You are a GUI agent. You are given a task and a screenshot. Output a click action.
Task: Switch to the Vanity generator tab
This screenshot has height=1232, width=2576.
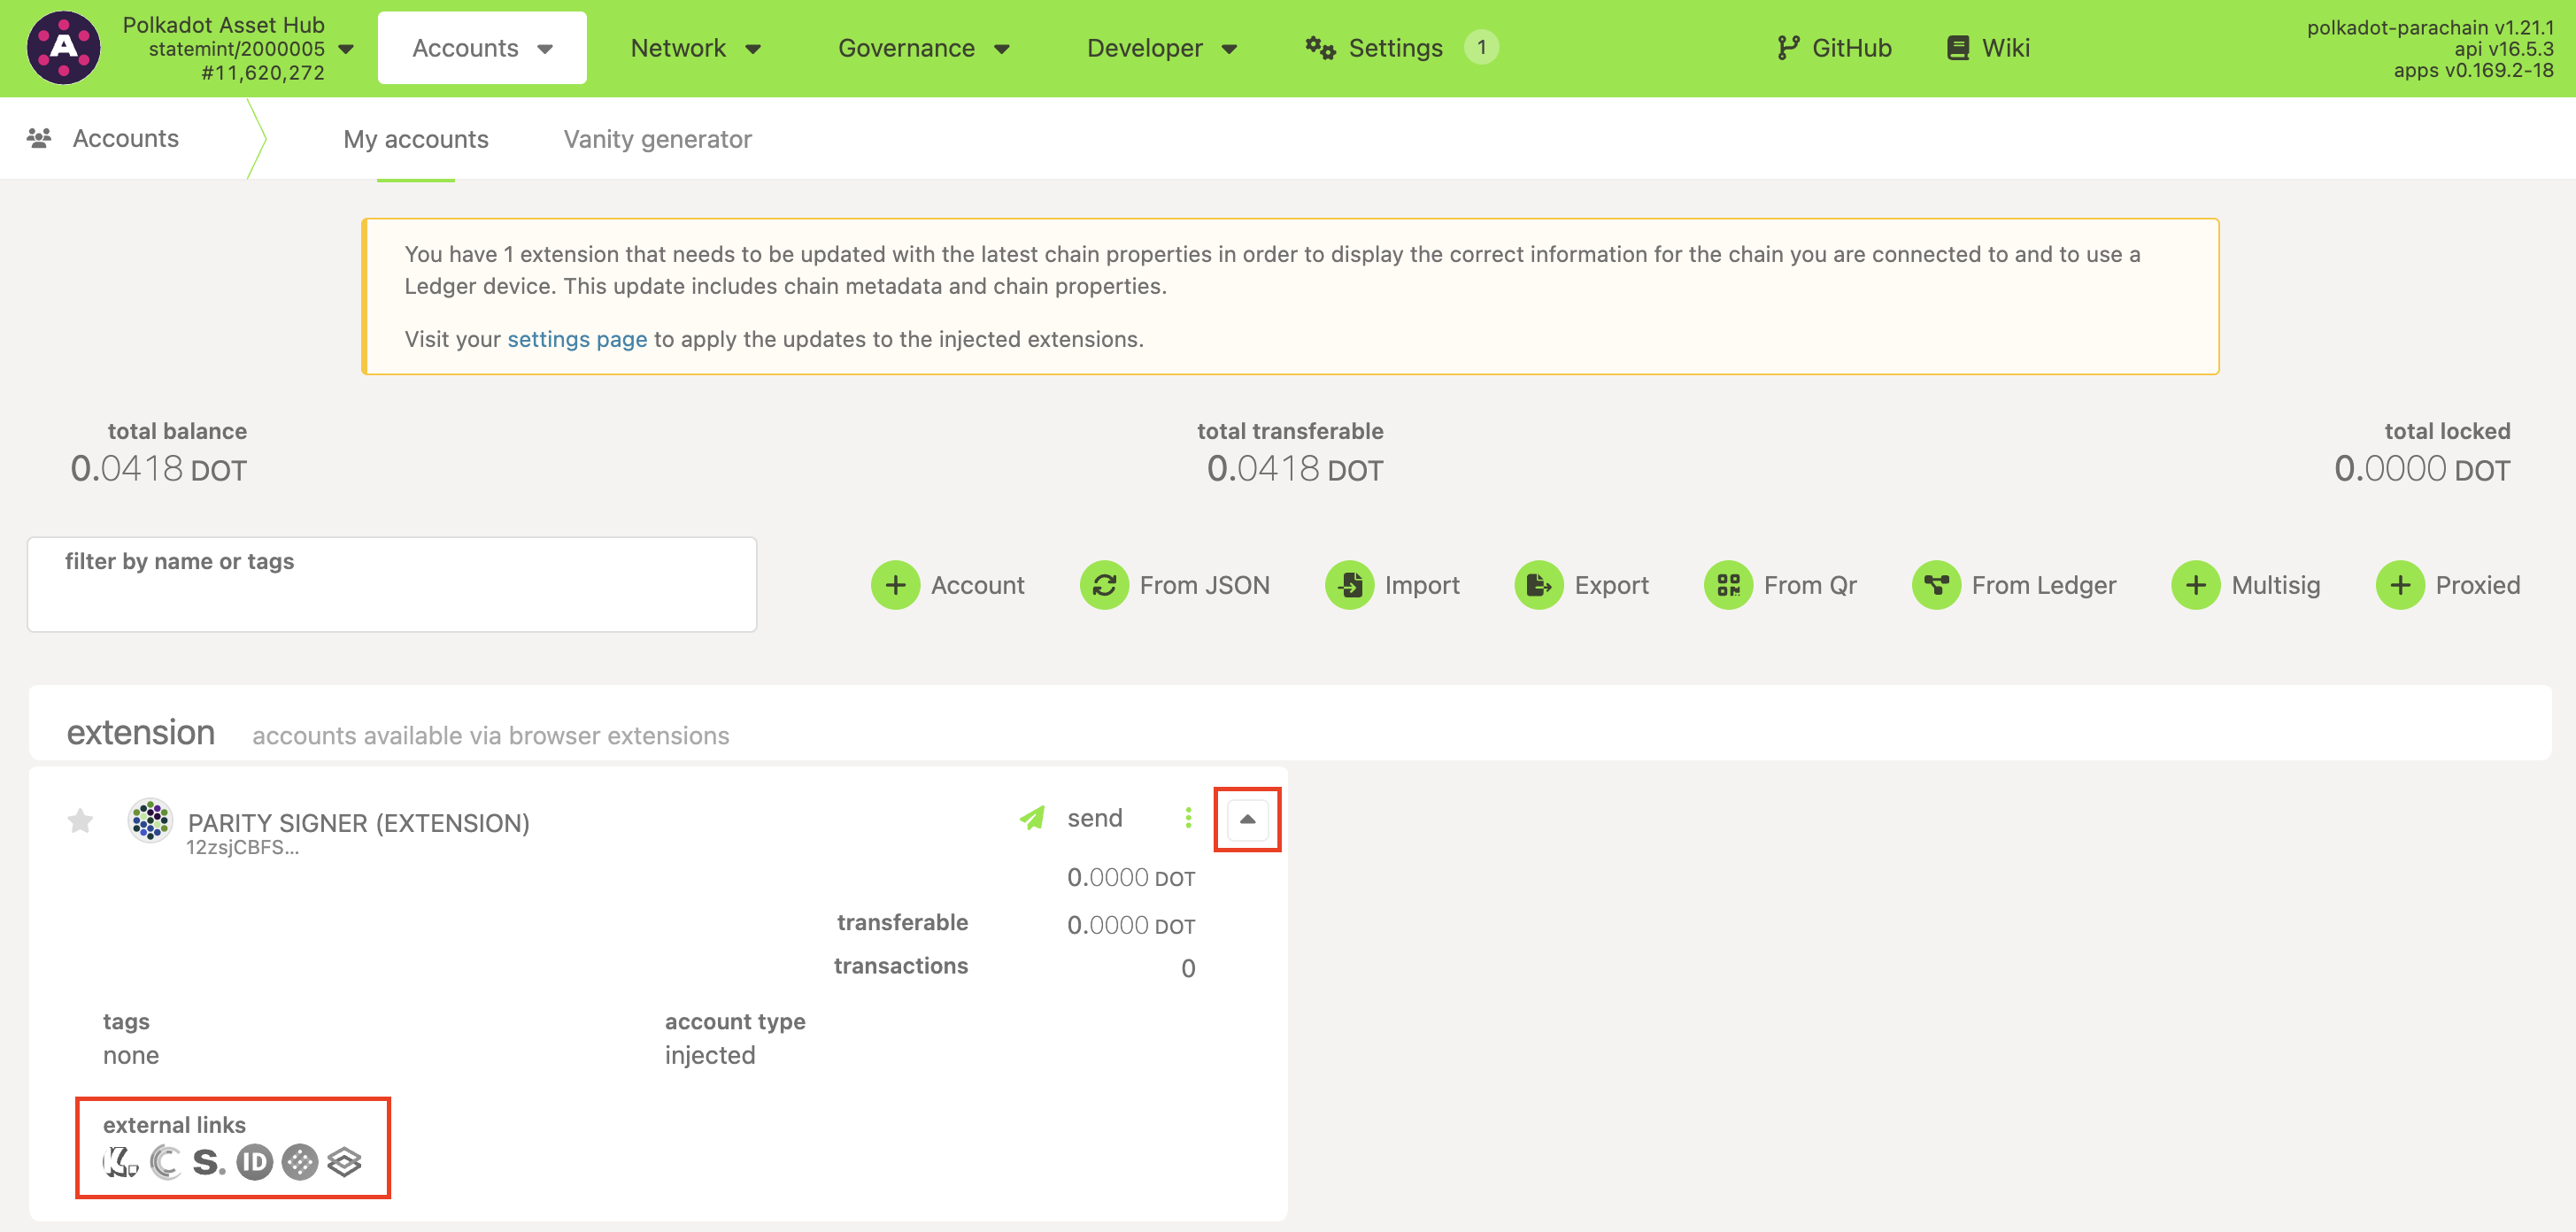[657, 139]
